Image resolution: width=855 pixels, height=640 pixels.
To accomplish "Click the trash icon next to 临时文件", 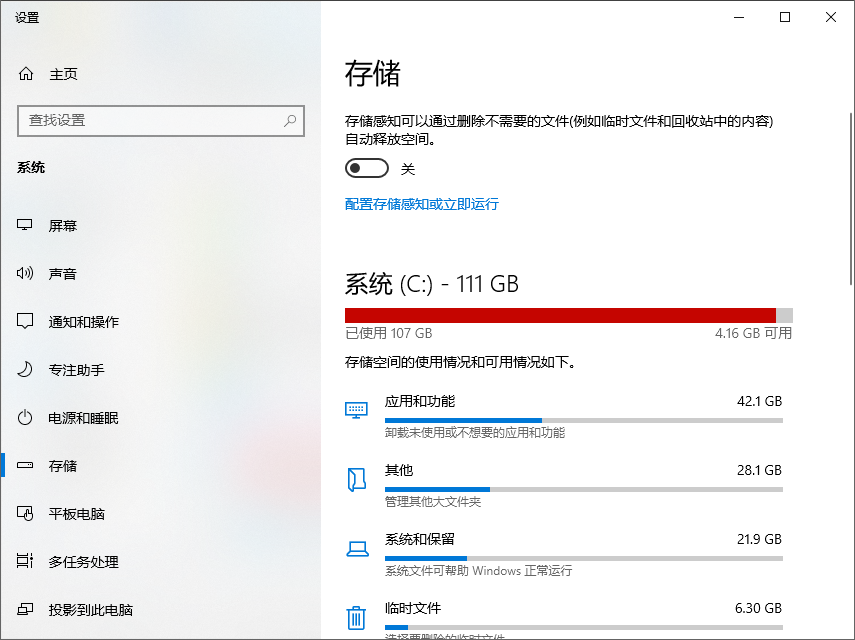I will click(356, 617).
